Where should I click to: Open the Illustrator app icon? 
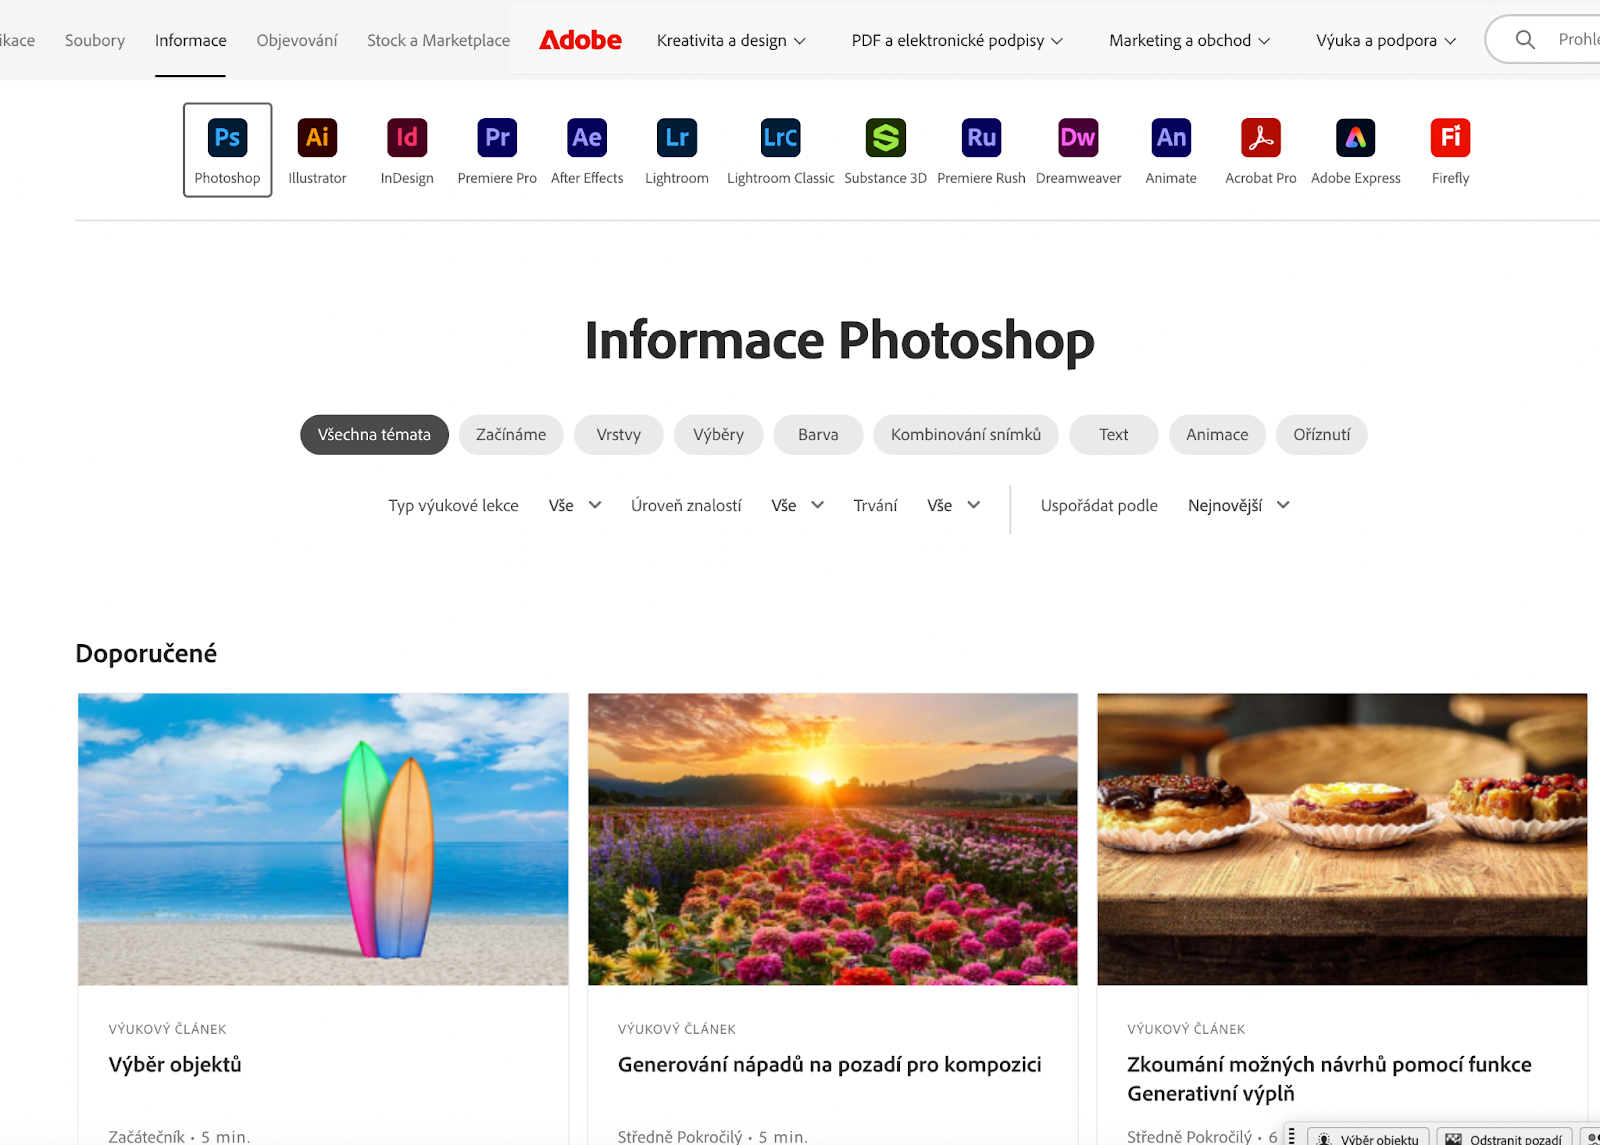click(317, 138)
